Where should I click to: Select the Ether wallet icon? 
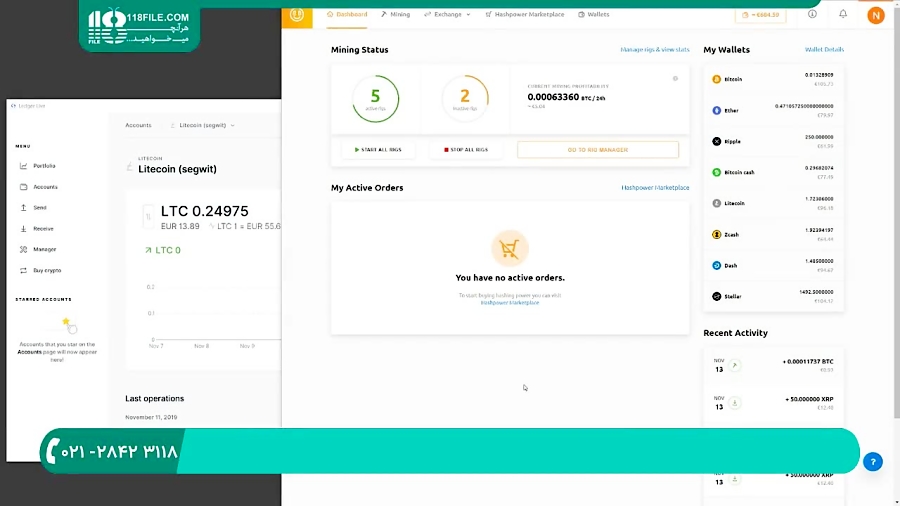(716, 110)
